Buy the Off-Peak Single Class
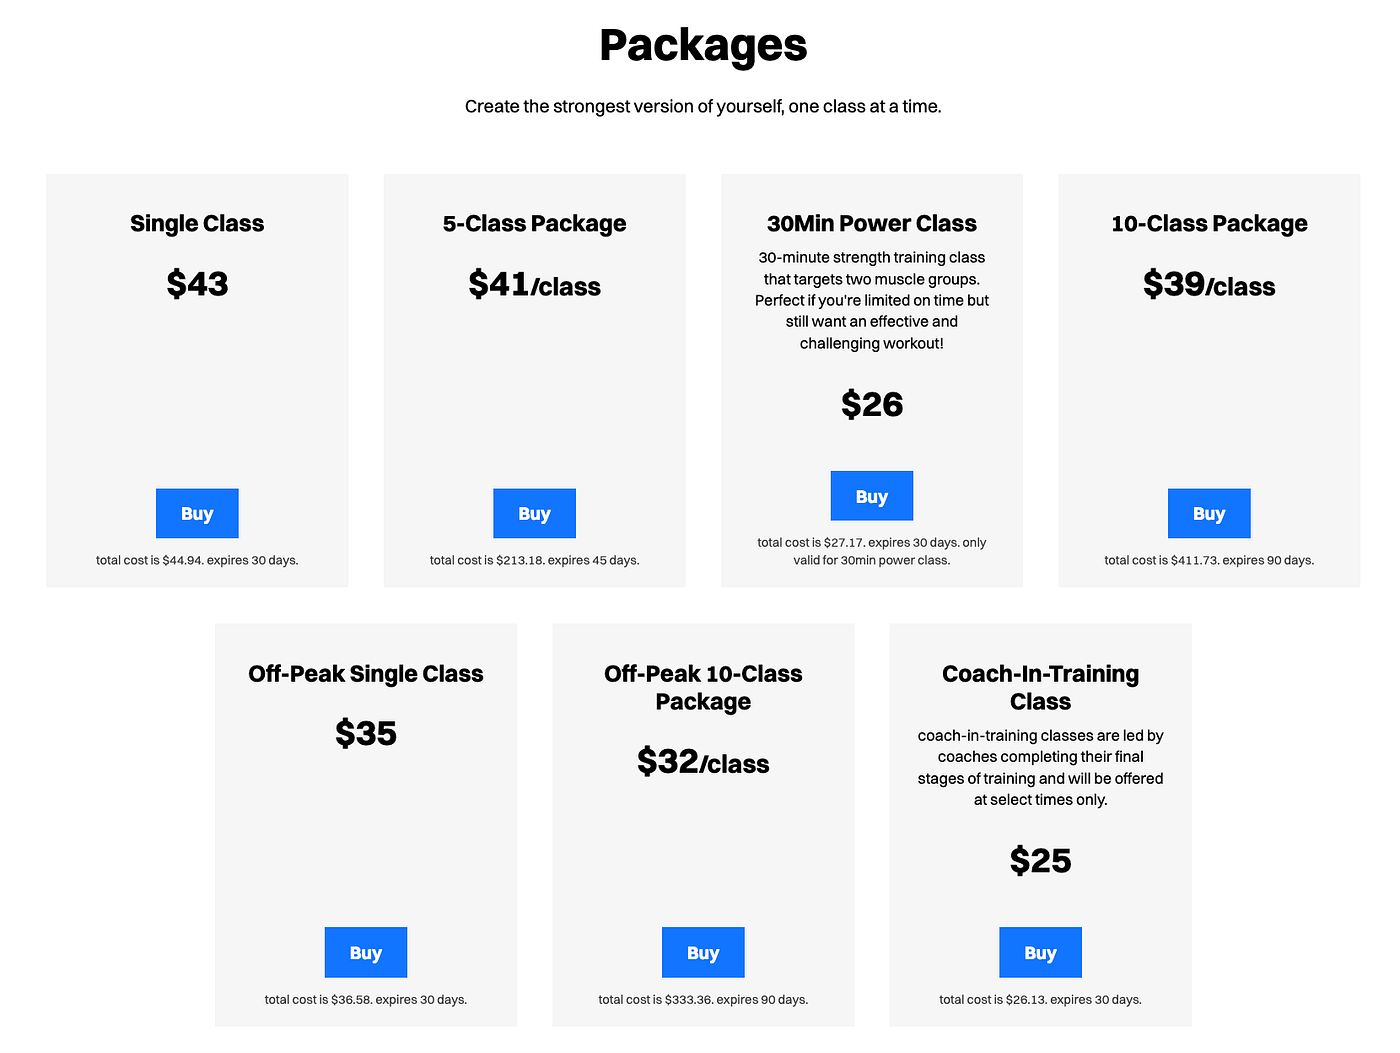This screenshot has height=1053, width=1400. pyautogui.click(x=365, y=952)
